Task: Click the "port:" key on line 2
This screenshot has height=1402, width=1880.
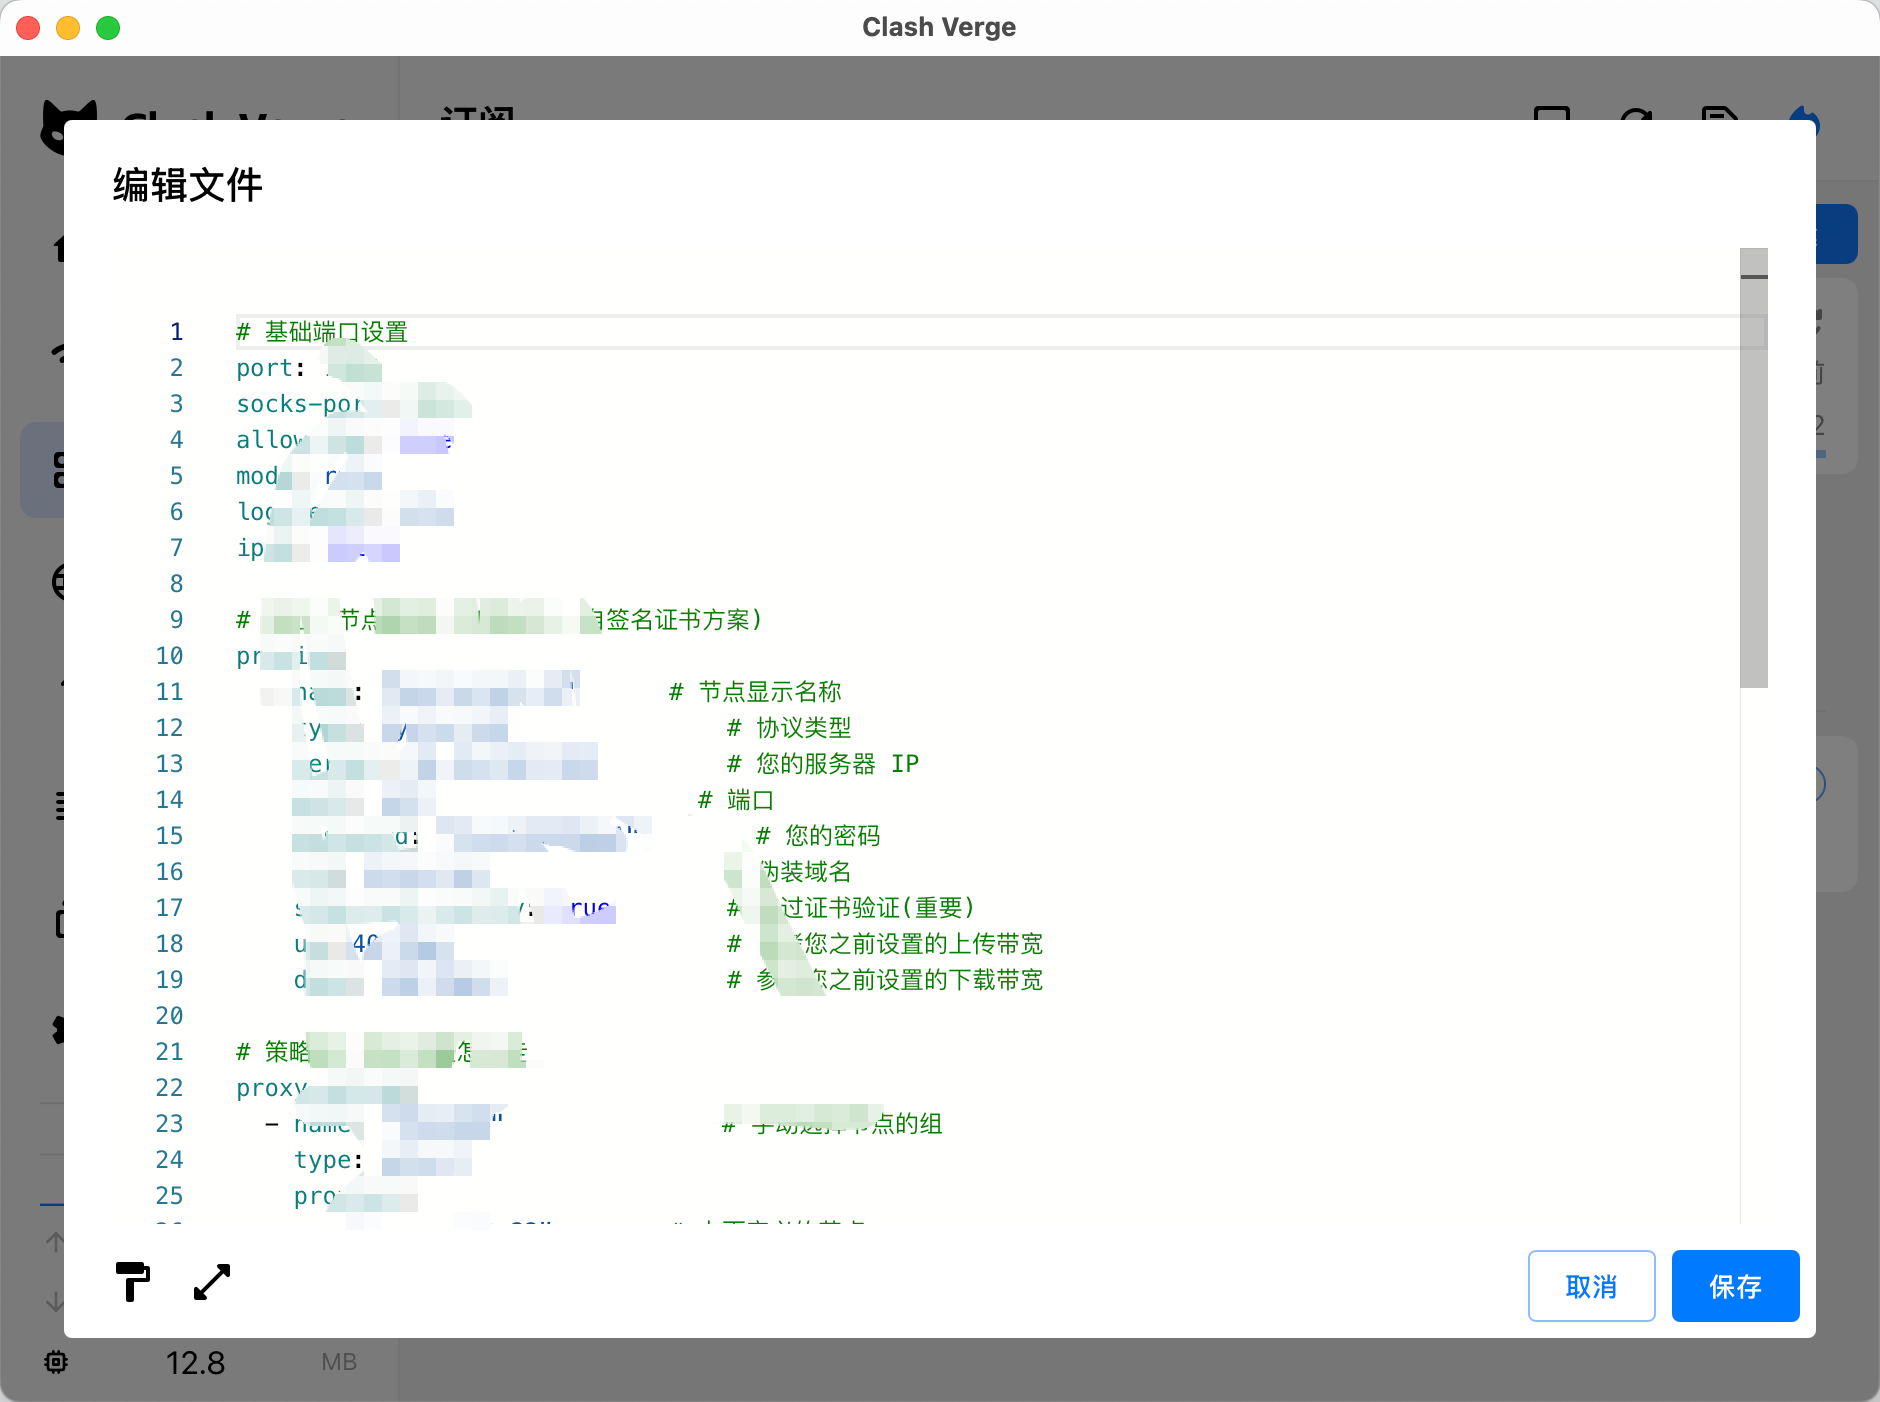Action: 270,368
